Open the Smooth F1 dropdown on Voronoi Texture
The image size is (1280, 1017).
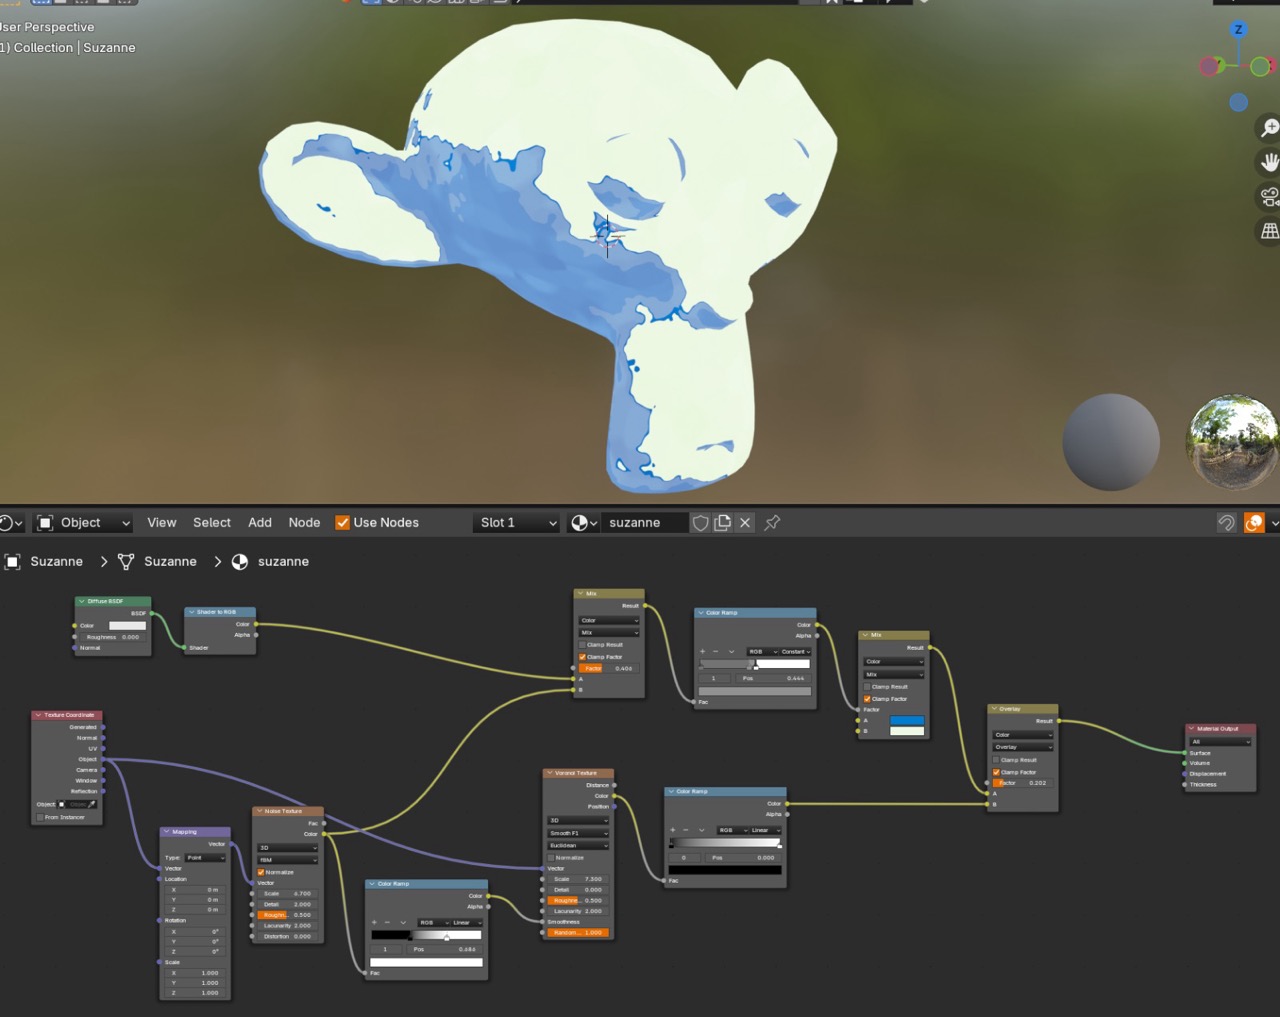coord(578,833)
